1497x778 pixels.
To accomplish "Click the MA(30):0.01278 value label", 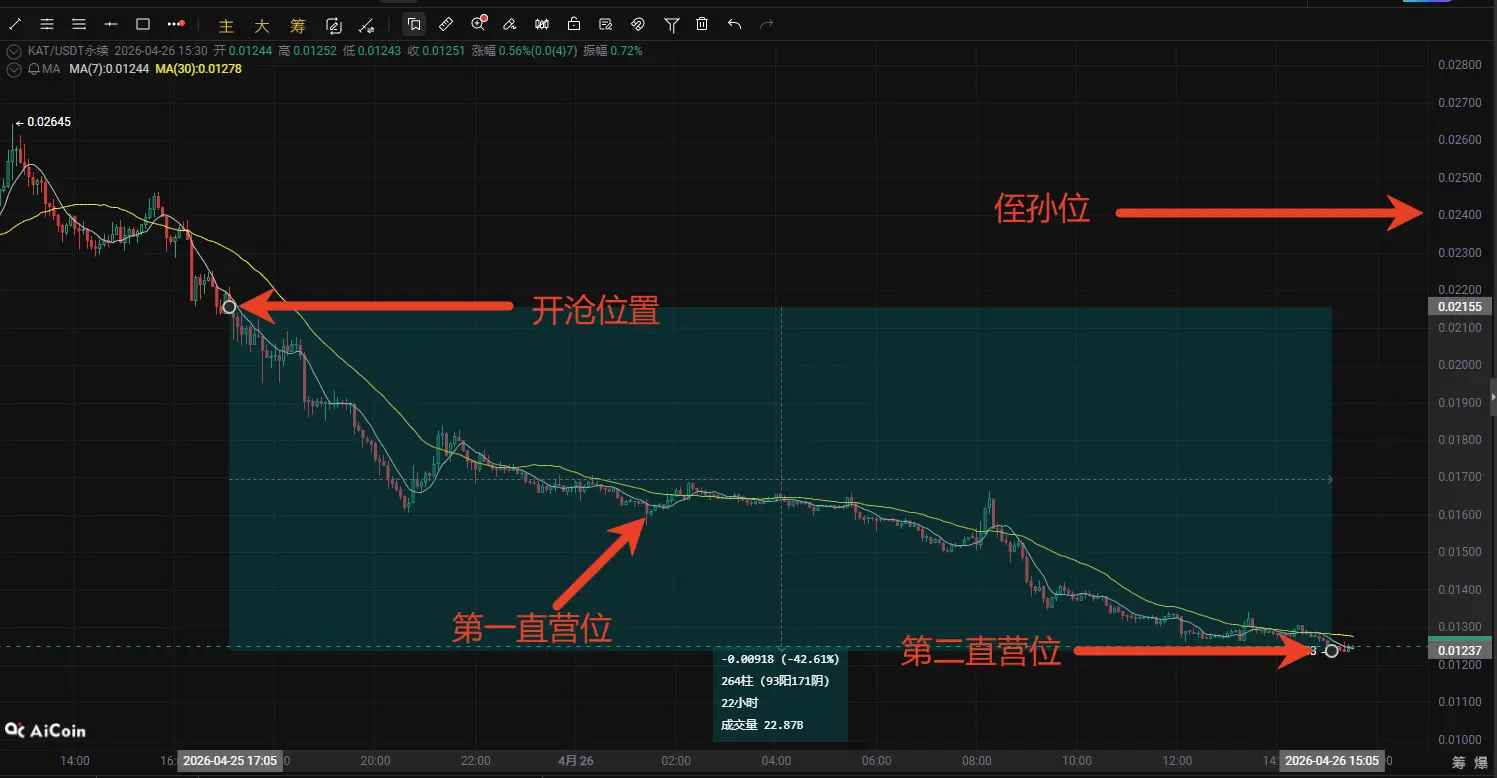I will pyautogui.click(x=199, y=69).
